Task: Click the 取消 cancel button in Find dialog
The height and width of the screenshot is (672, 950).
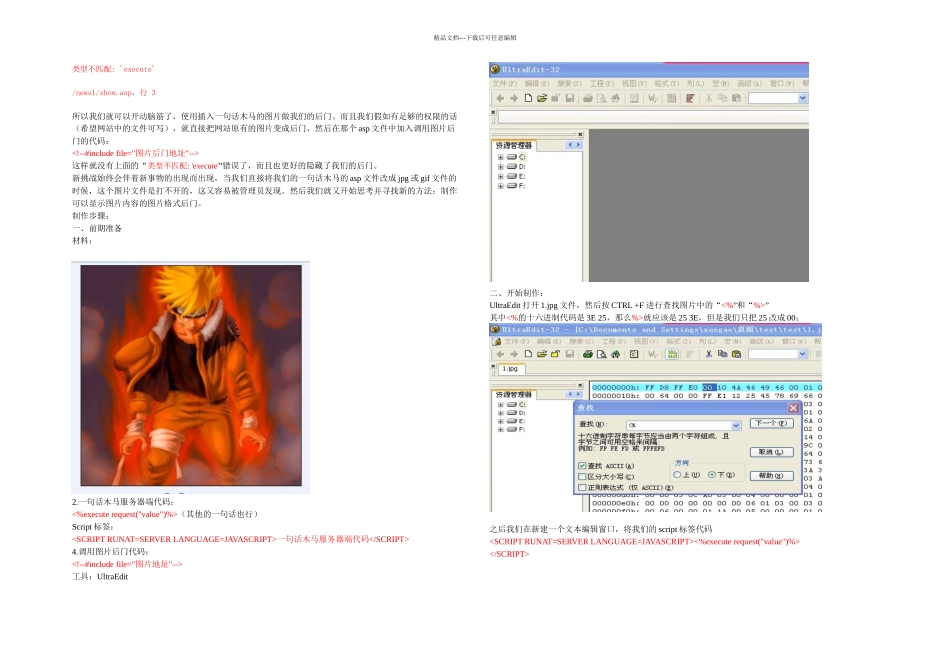Action: pyautogui.click(x=771, y=452)
